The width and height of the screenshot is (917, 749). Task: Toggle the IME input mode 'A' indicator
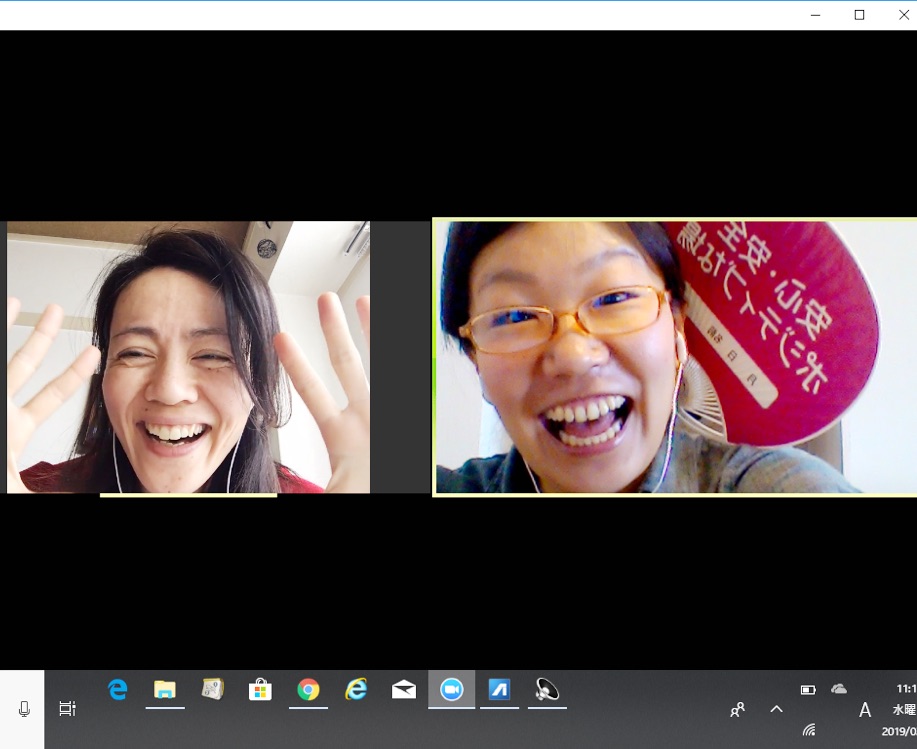pyautogui.click(x=865, y=709)
